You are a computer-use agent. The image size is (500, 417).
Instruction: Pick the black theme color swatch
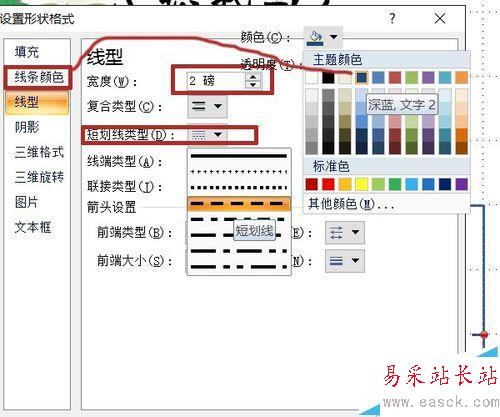pos(328,78)
